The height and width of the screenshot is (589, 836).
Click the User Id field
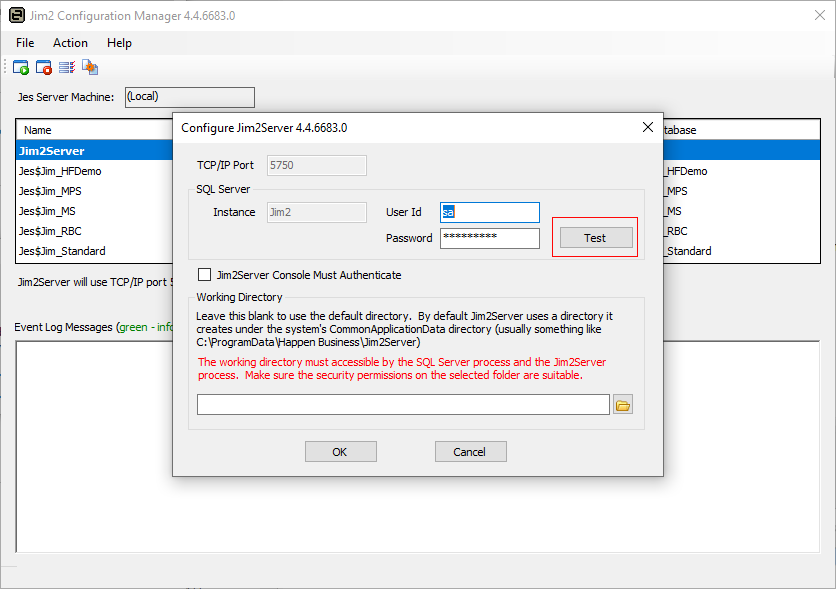point(489,212)
